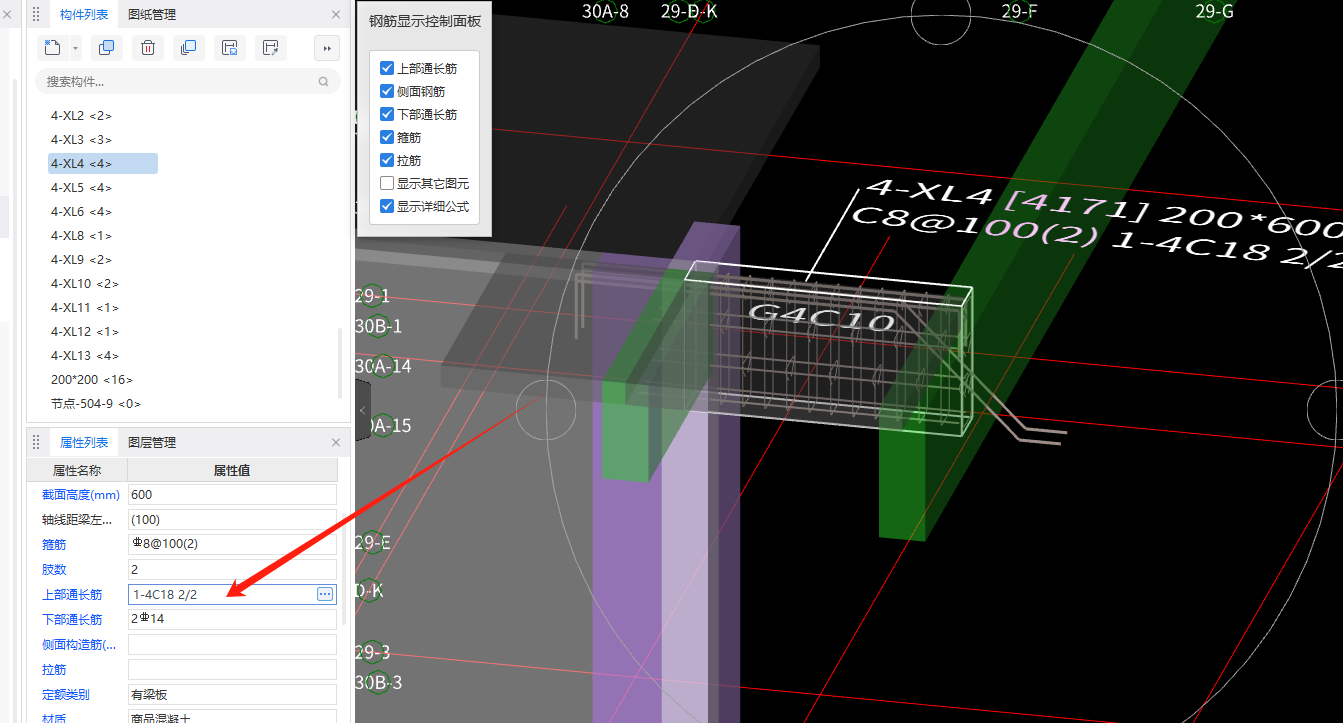This screenshot has width=1343, height=723.
Task: Select component 4-XL11 <1>
Action: point(85,308)
